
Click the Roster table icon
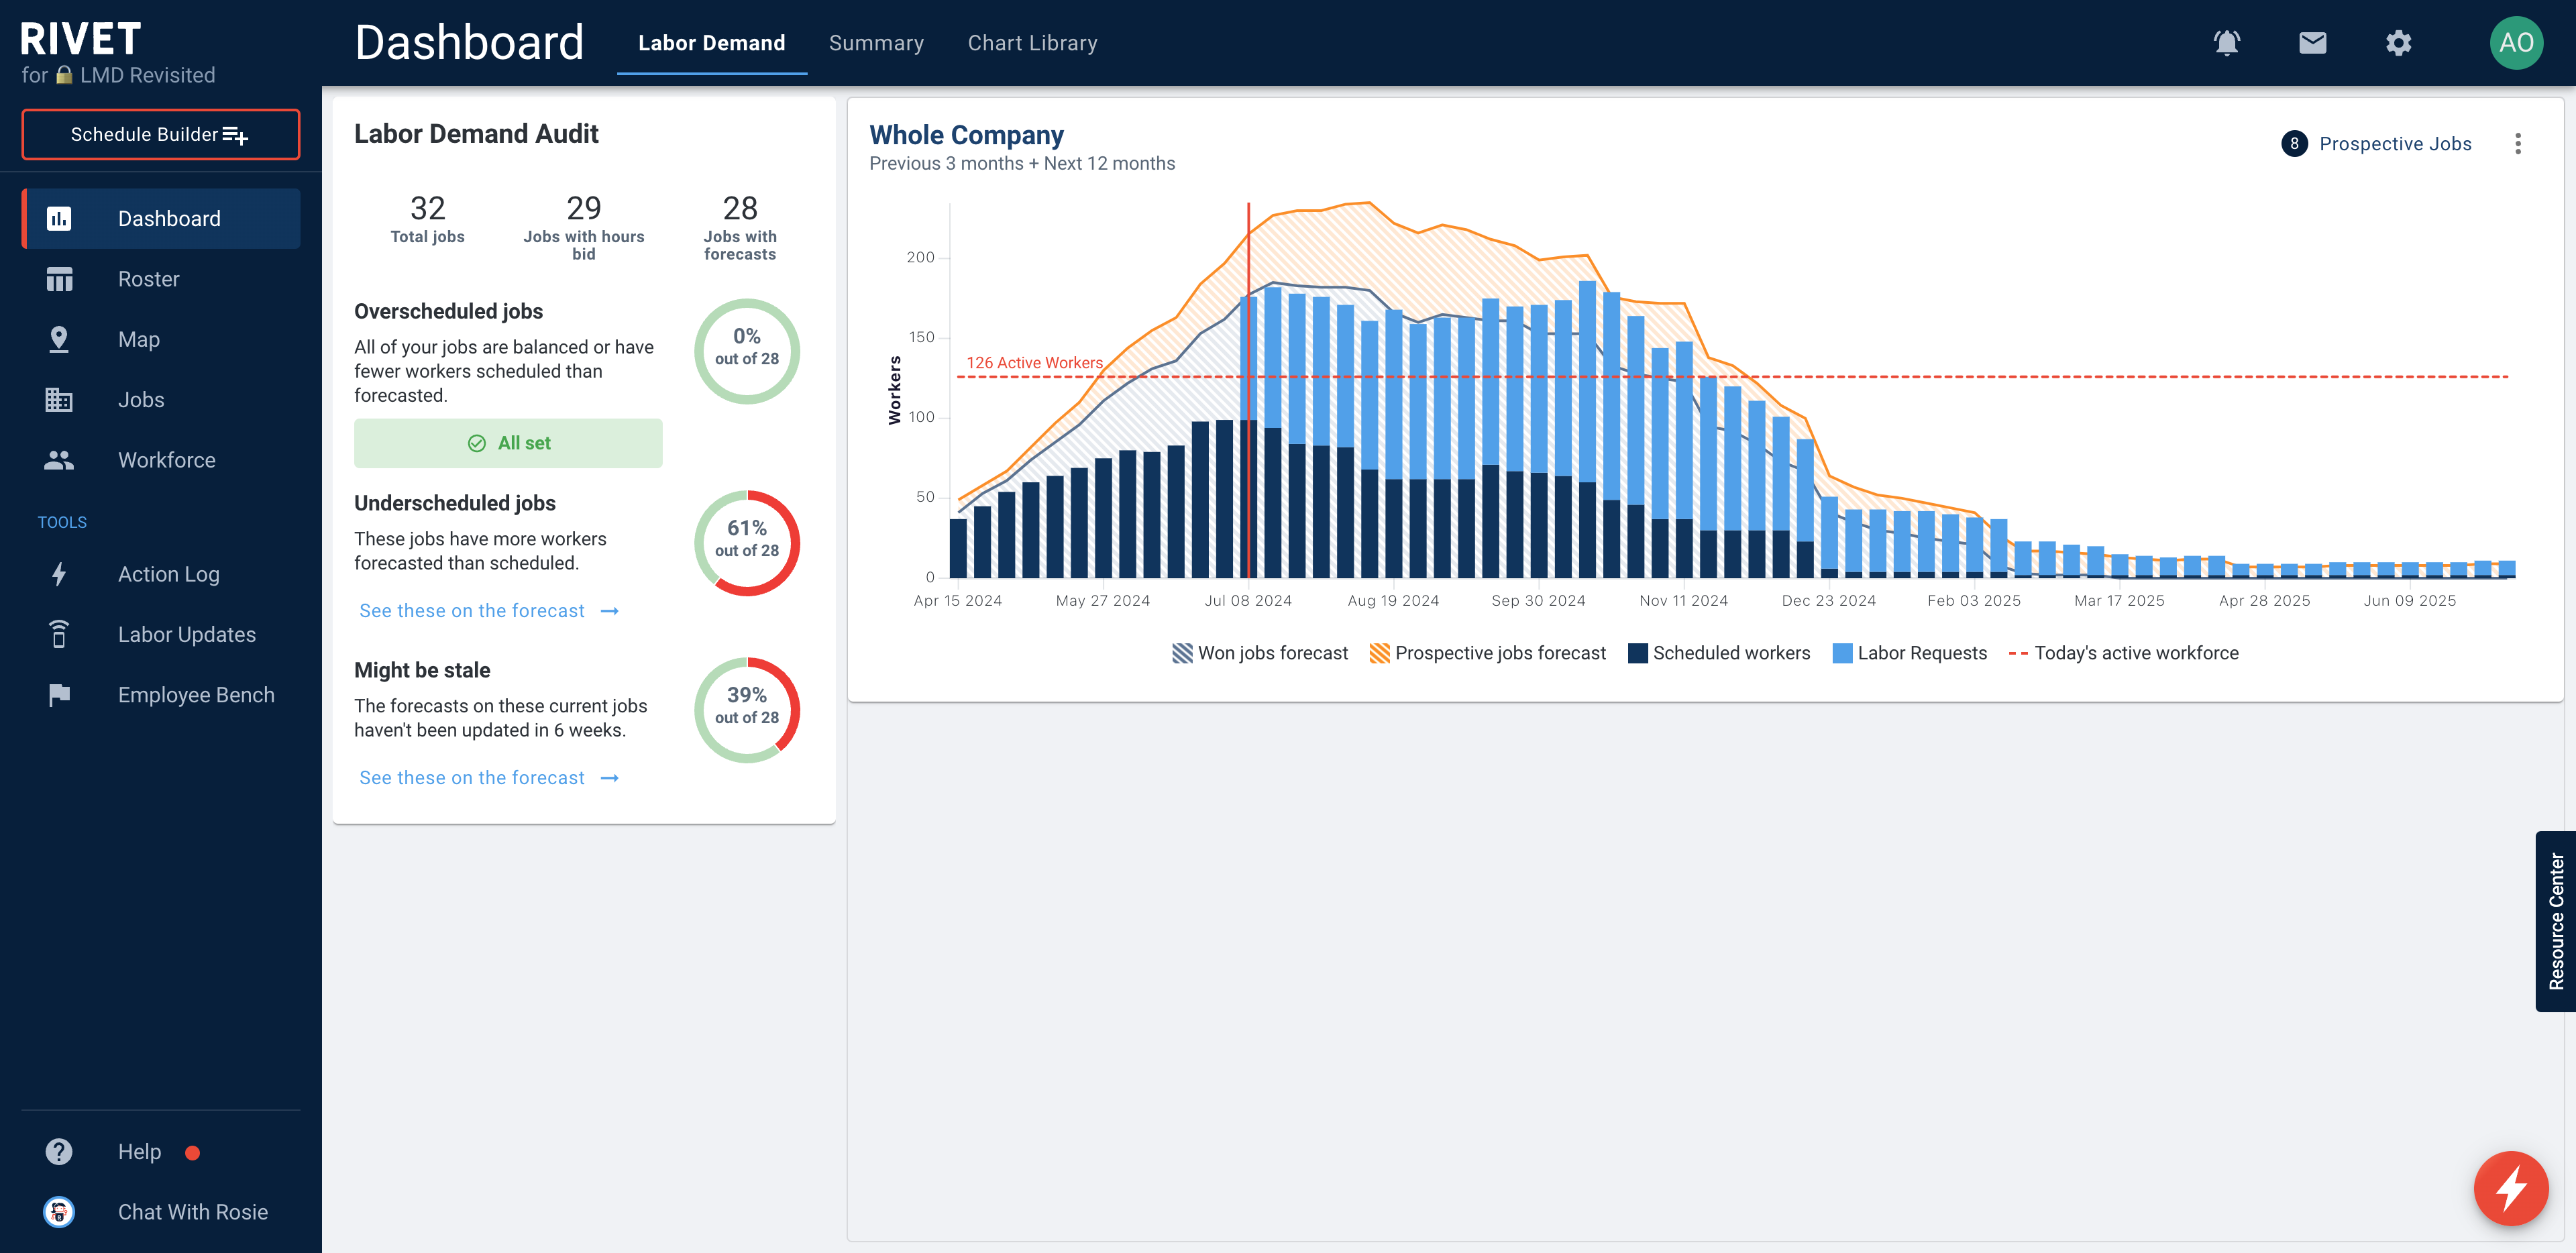(59, 279)
